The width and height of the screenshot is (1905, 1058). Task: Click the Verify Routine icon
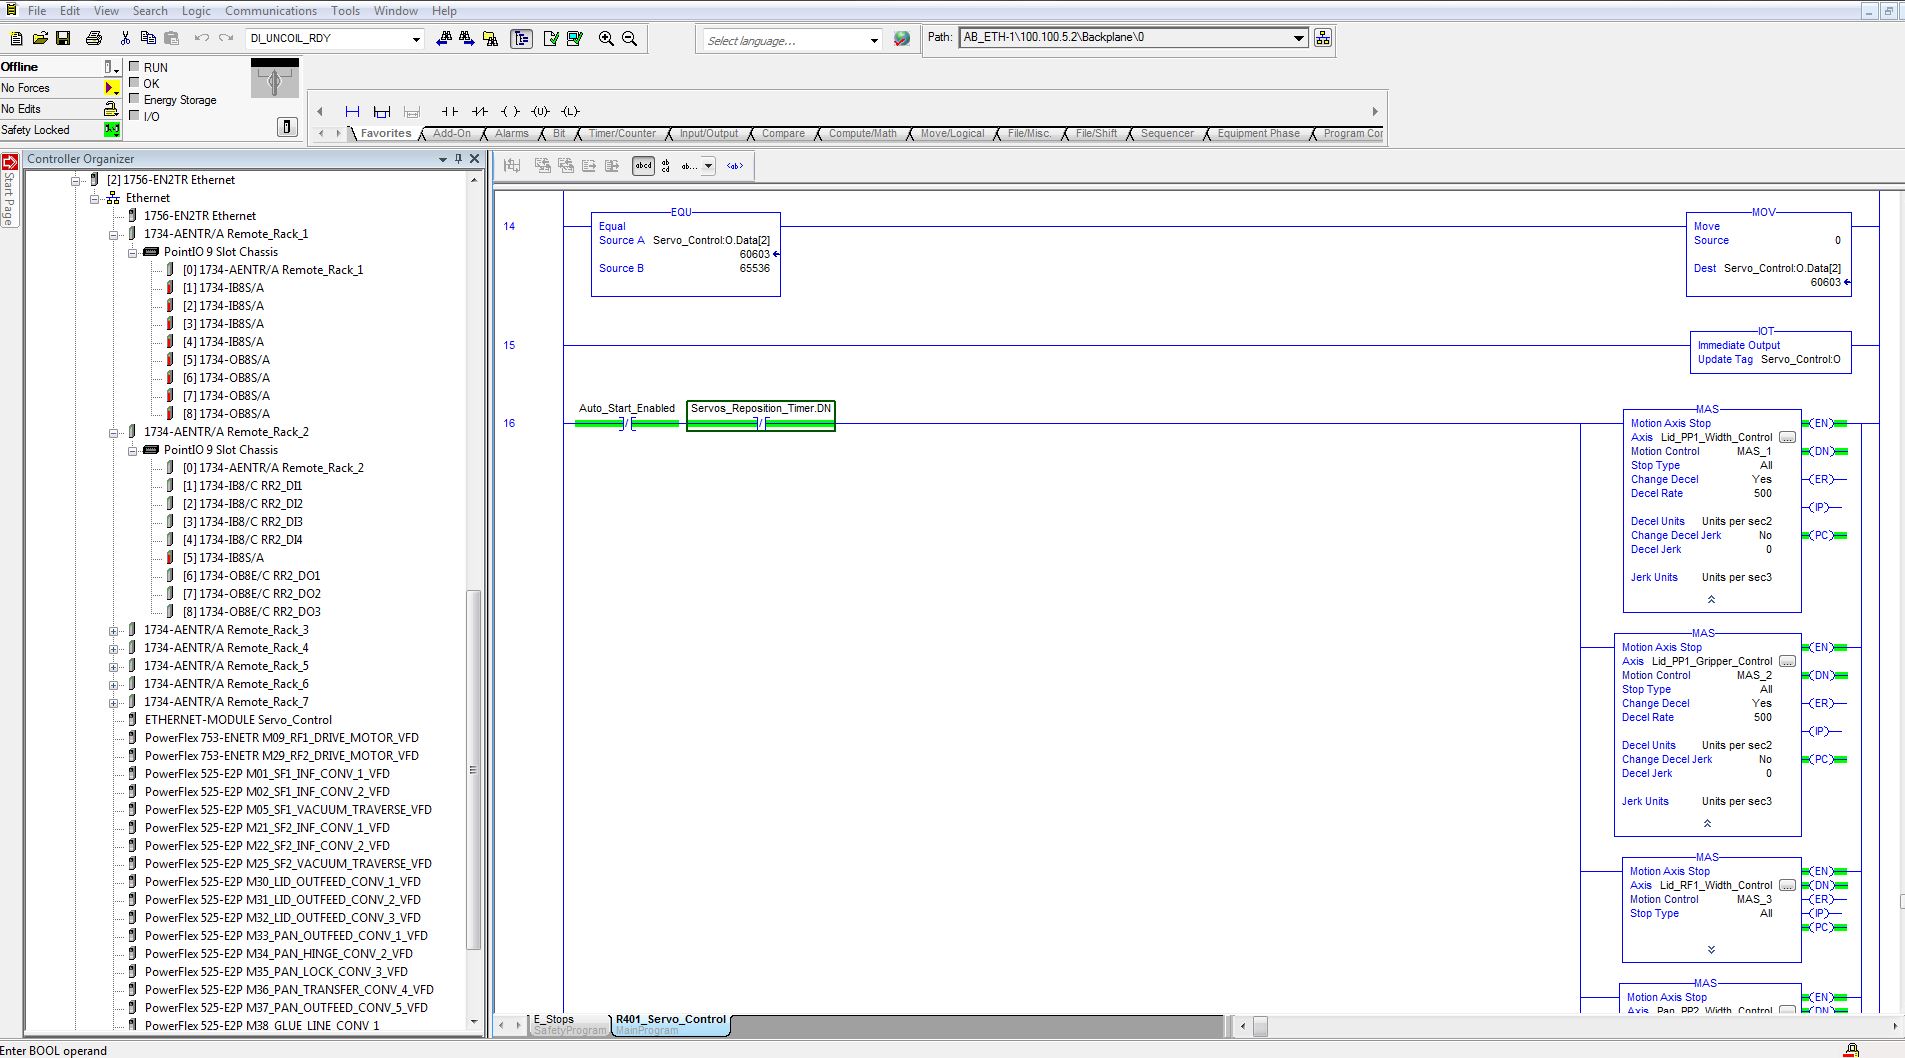tap(551, 38)
